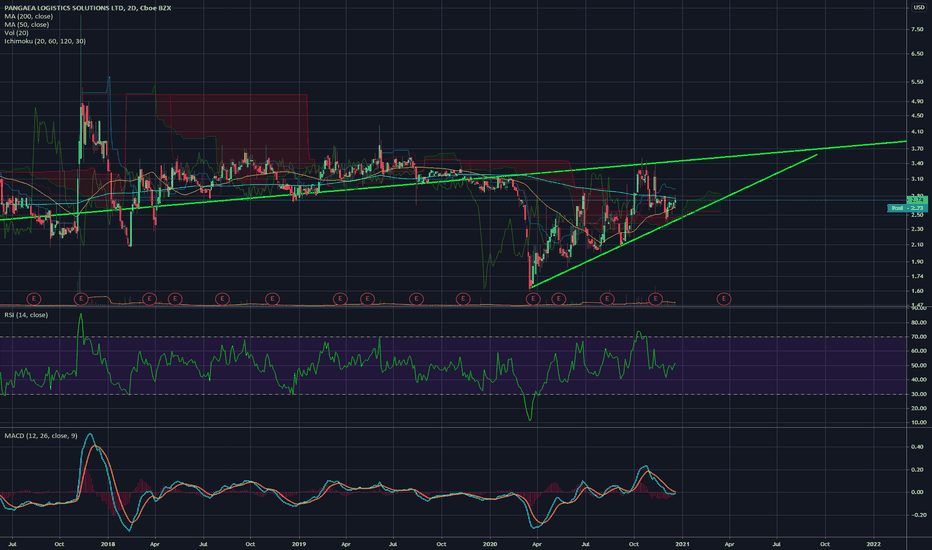932x550 pixels.
Task: Select the steep rising green trend line from 2020 low
Action: [675, 221]
